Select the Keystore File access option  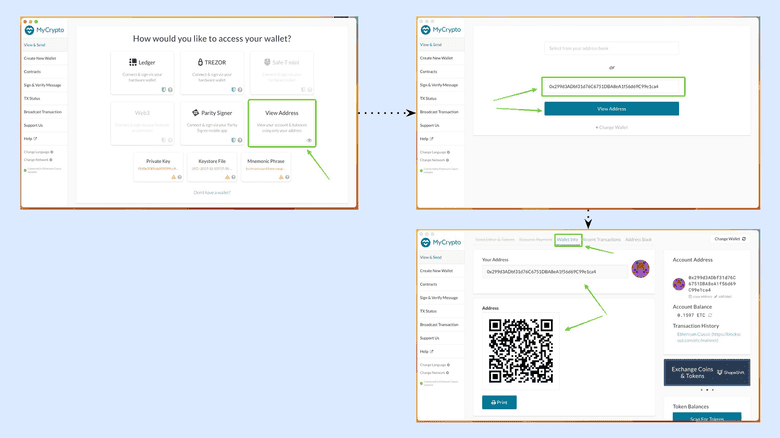click(x=211, y=164)
